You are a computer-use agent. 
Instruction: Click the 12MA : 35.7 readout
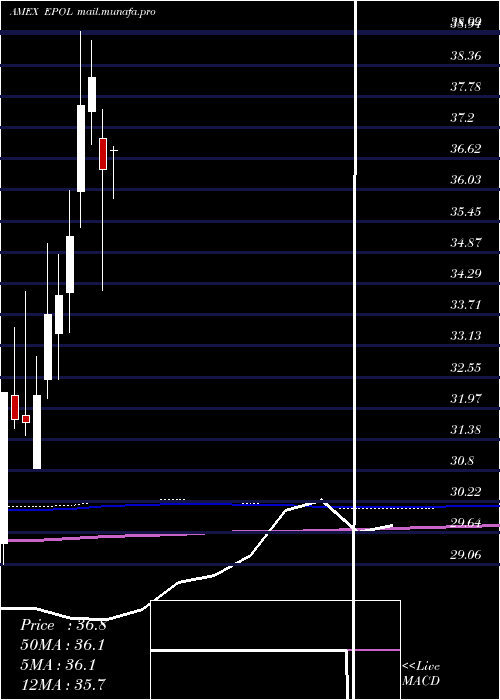pos(63,684)
